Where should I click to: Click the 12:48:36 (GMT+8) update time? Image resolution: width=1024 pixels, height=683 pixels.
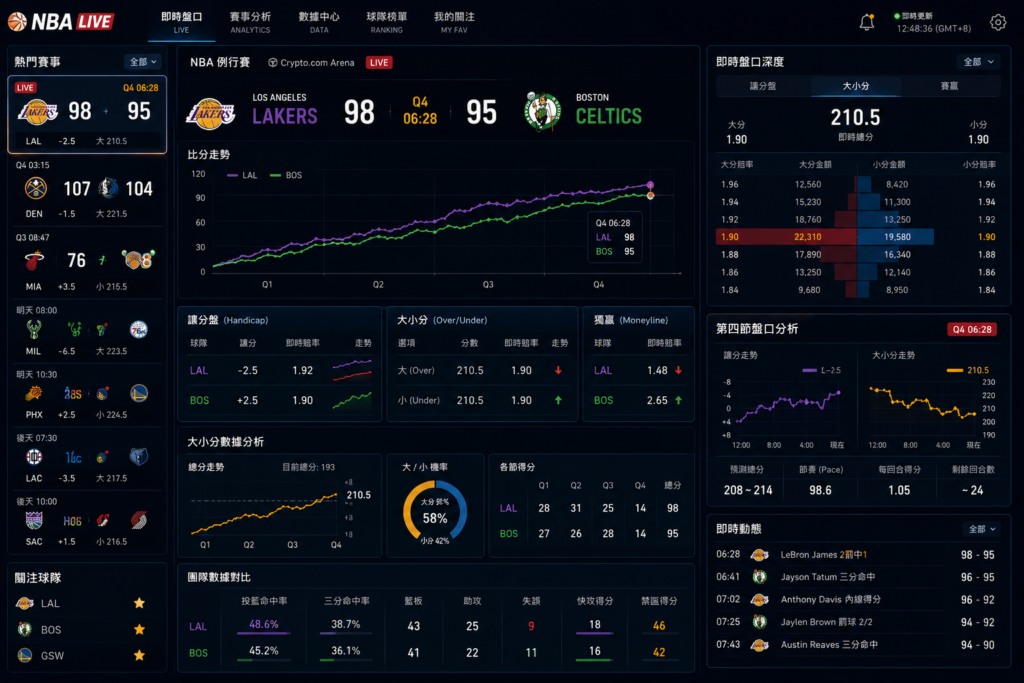click(x=933, y=29)
